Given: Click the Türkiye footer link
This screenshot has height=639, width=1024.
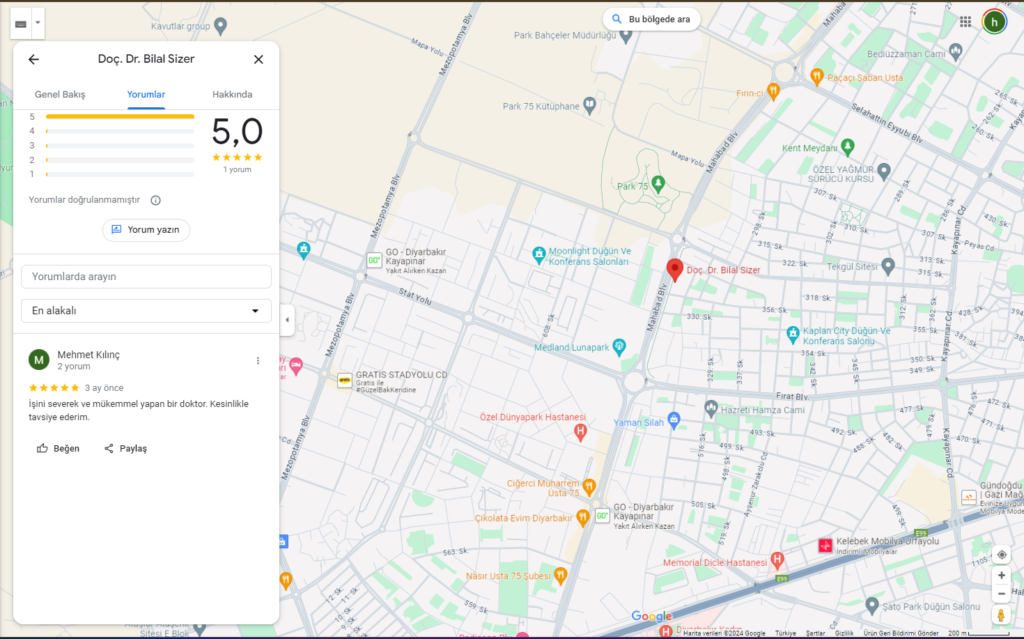Looking at the screenshot, I should tap(786, 633).
